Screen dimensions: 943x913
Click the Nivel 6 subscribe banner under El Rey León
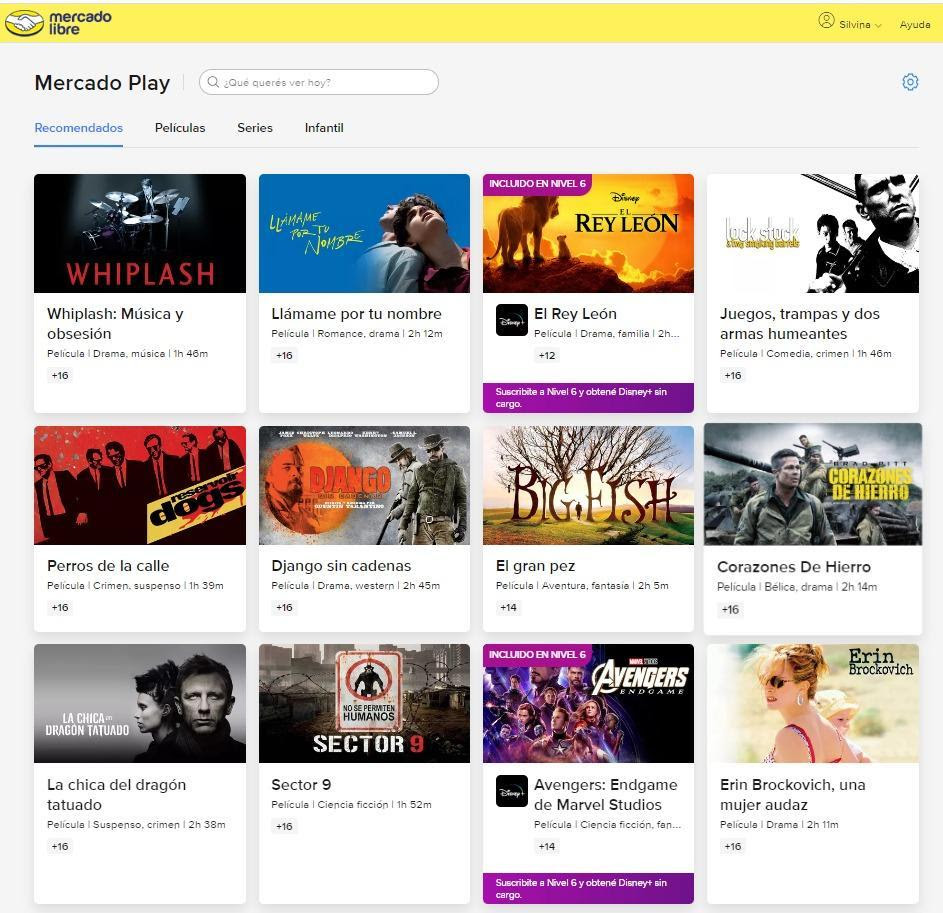[588, 398]
